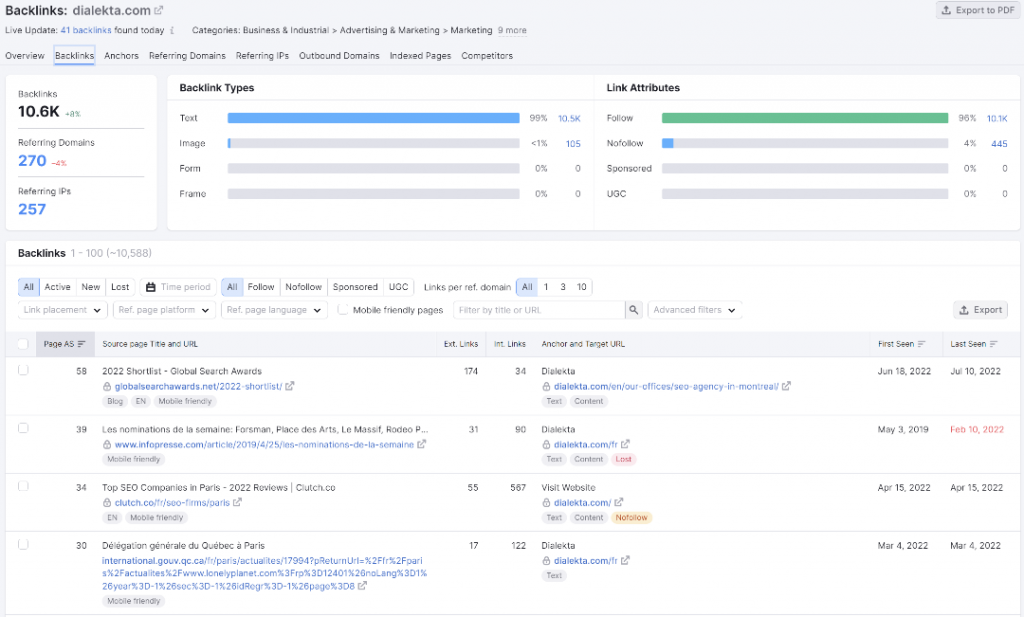
Task: Switch to the Anchors tab
Action: pyautogui.click(x=121, y=56)
